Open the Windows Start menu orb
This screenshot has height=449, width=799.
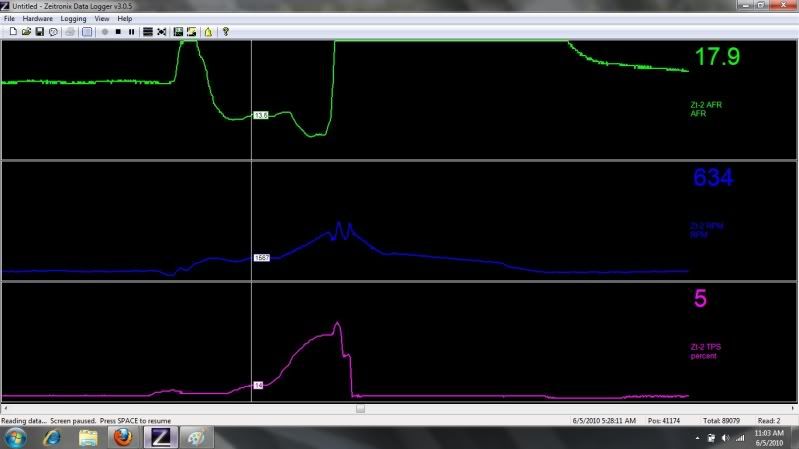tap(15, 438)
